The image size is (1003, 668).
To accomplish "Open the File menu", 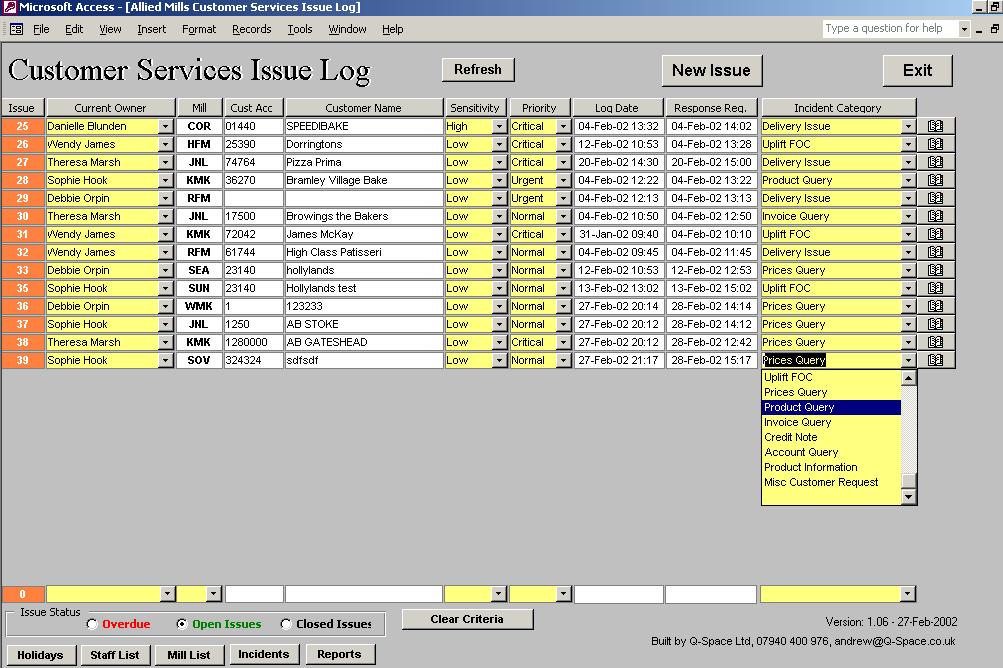I will [41, 29].
